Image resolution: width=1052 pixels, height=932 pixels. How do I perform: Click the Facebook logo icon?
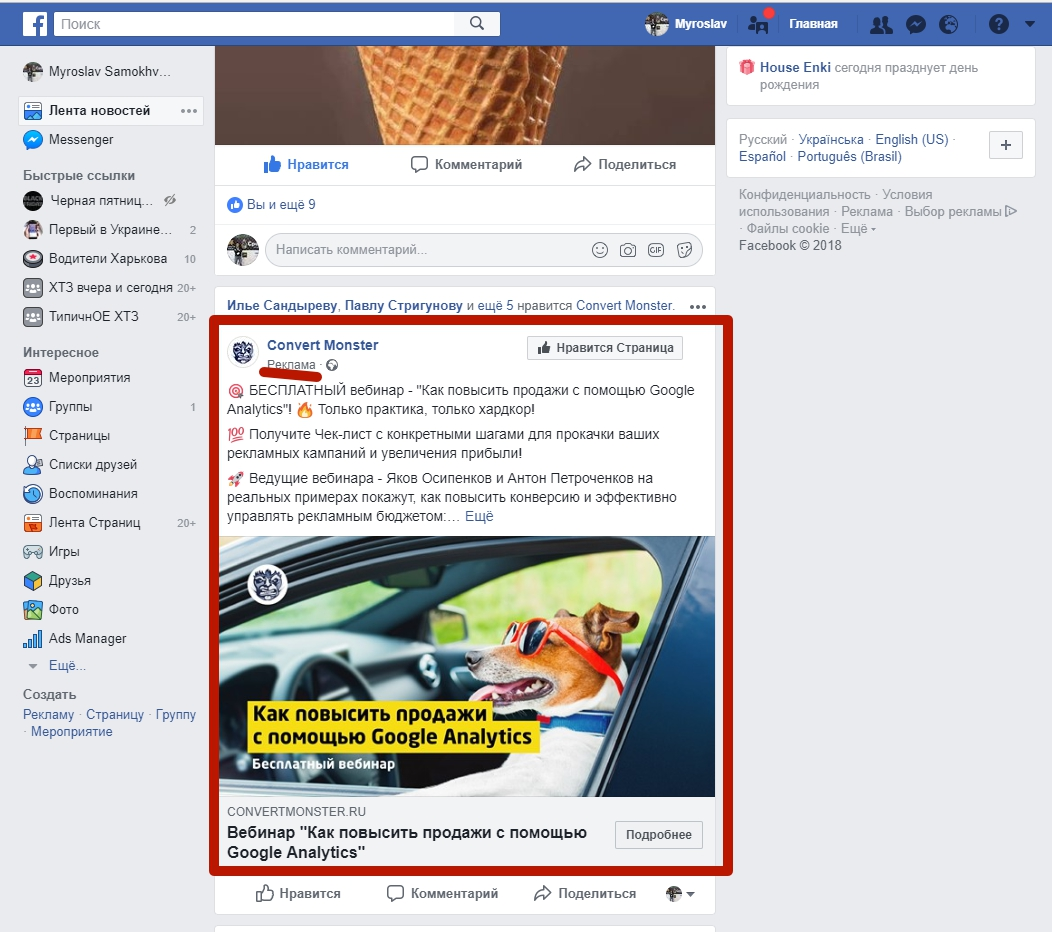tap(35, 24)
